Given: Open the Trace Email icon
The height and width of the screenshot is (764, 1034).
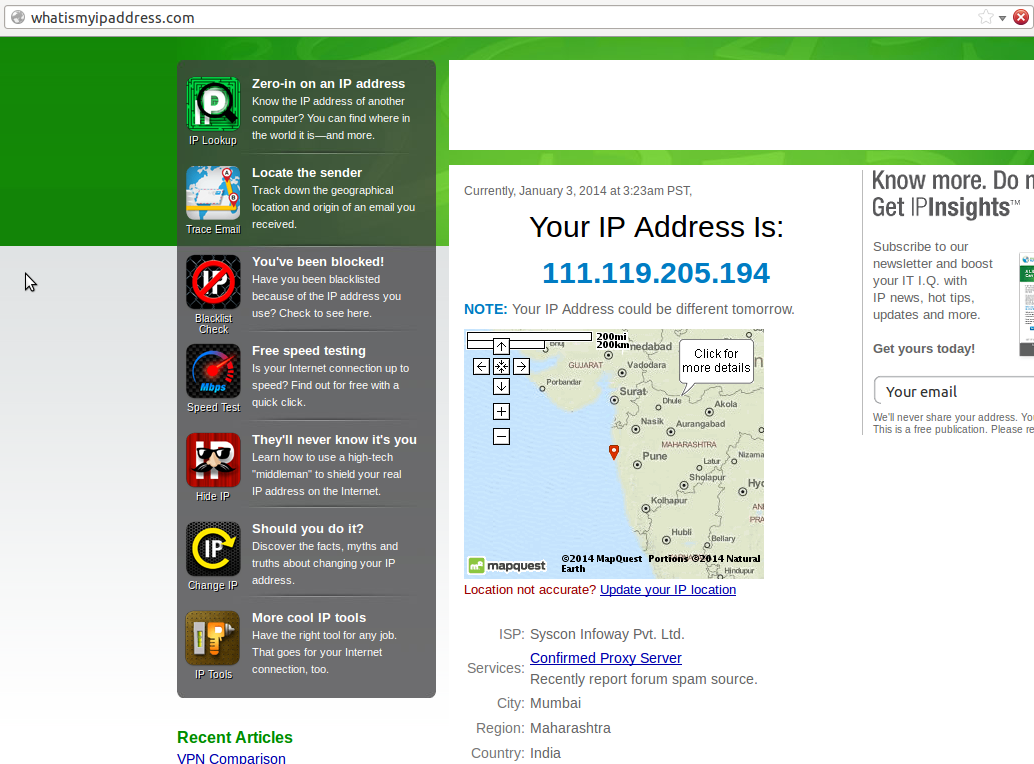Looking at the screenshot, I should (213, 193).
